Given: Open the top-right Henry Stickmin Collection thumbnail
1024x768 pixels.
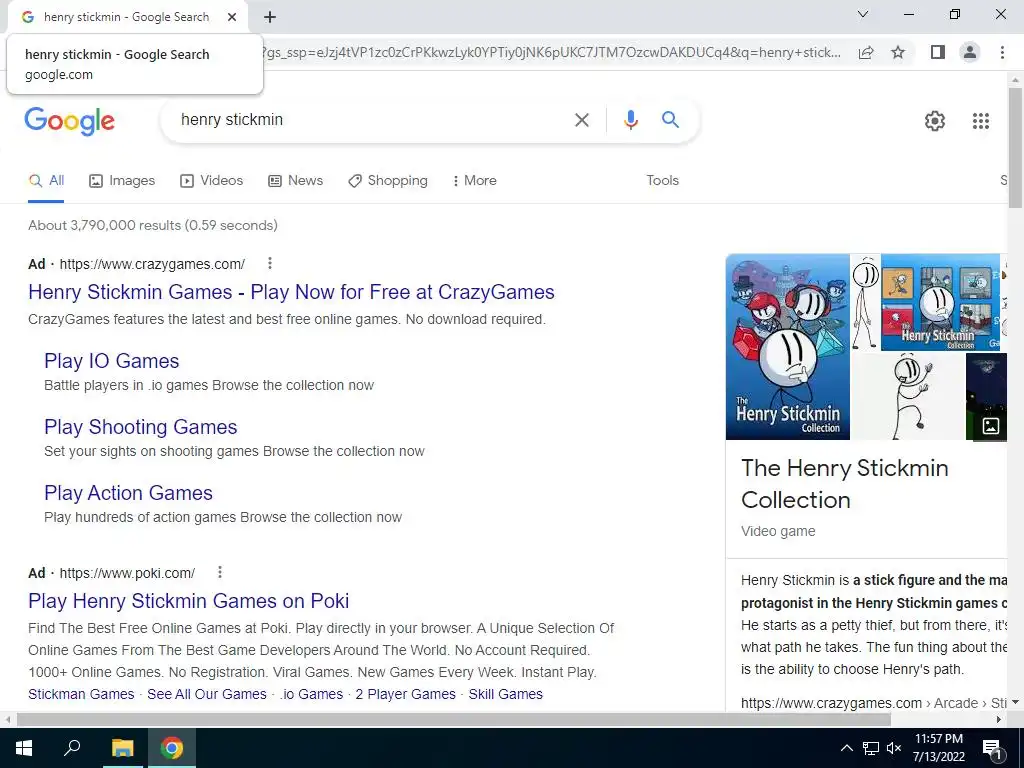Looking at the screenshot, I should 940,302.
